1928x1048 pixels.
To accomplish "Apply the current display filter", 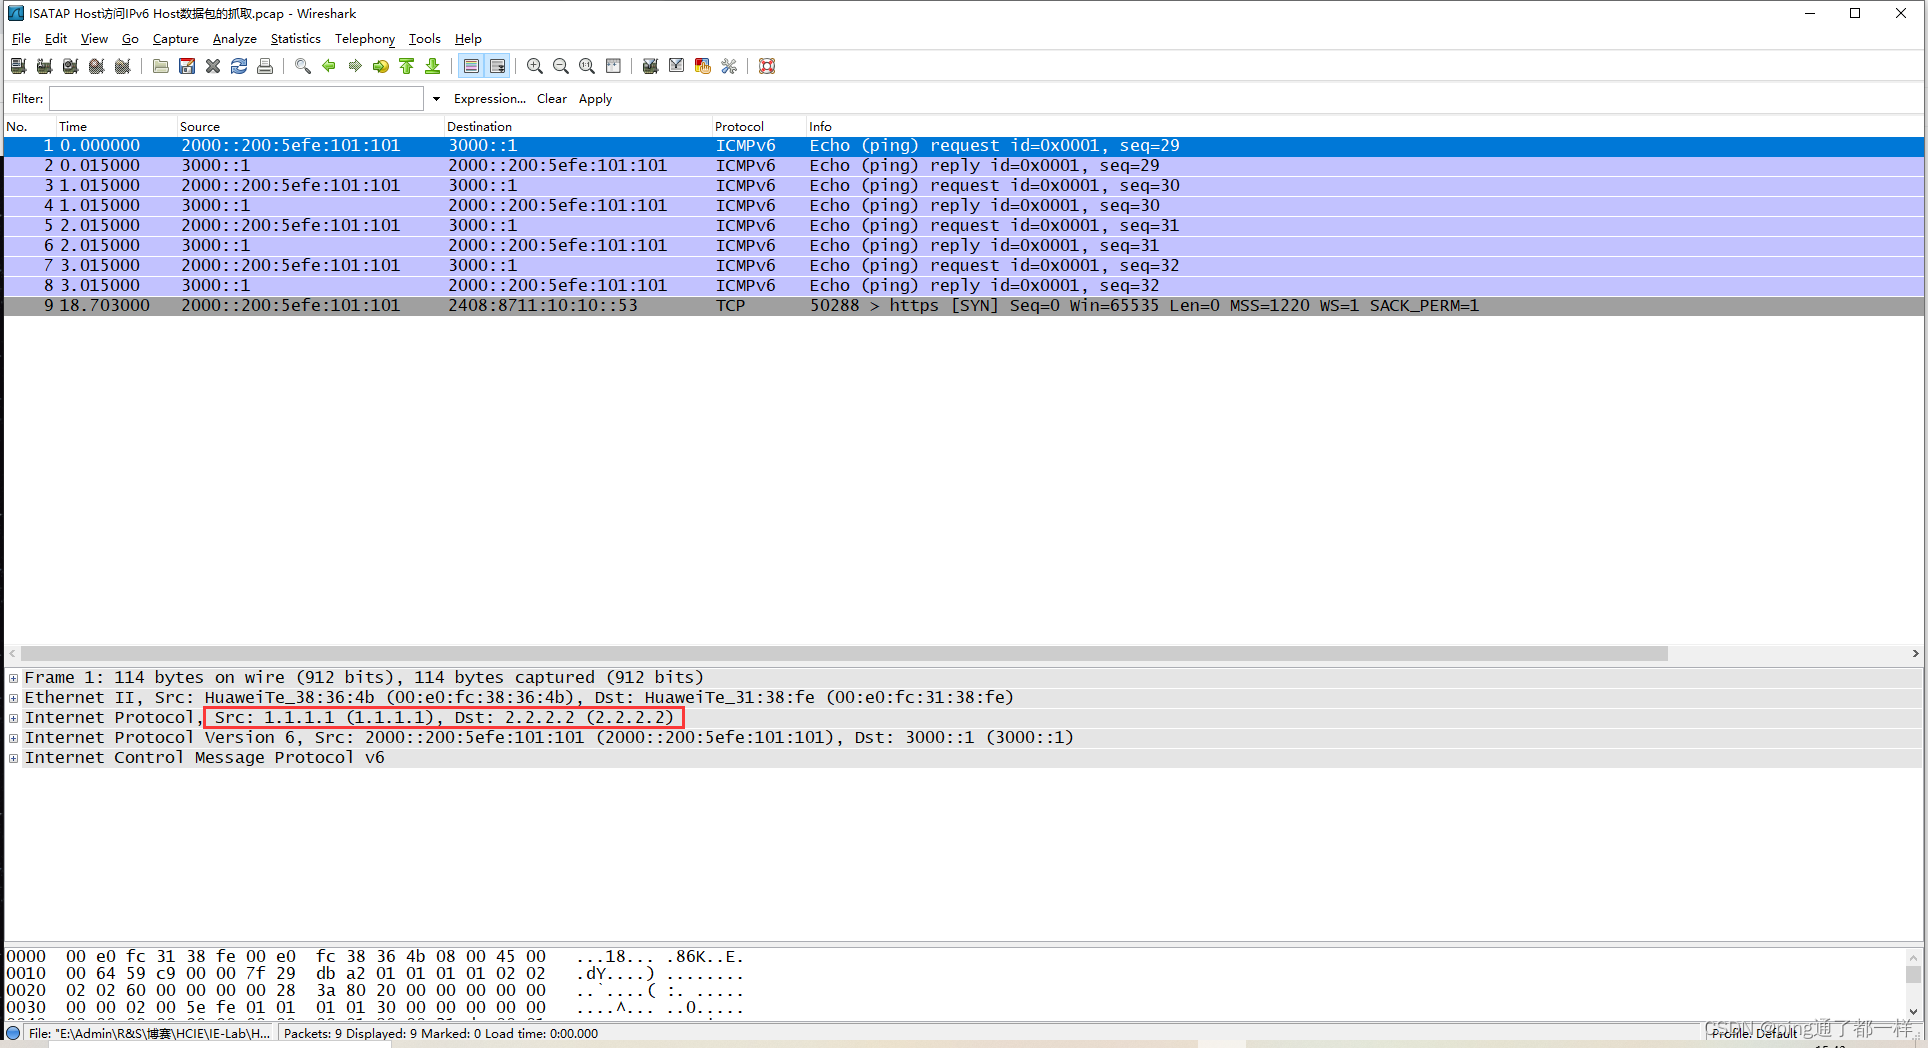I will [595, 98].
